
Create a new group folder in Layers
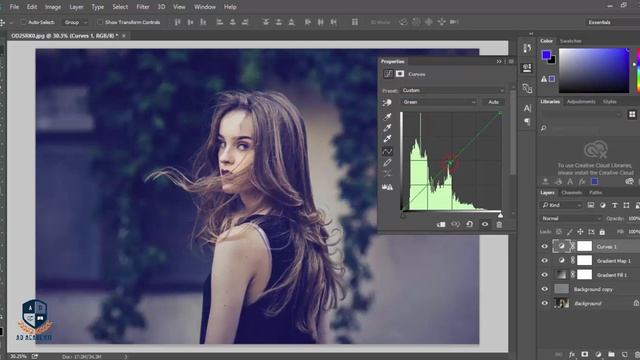611,354
